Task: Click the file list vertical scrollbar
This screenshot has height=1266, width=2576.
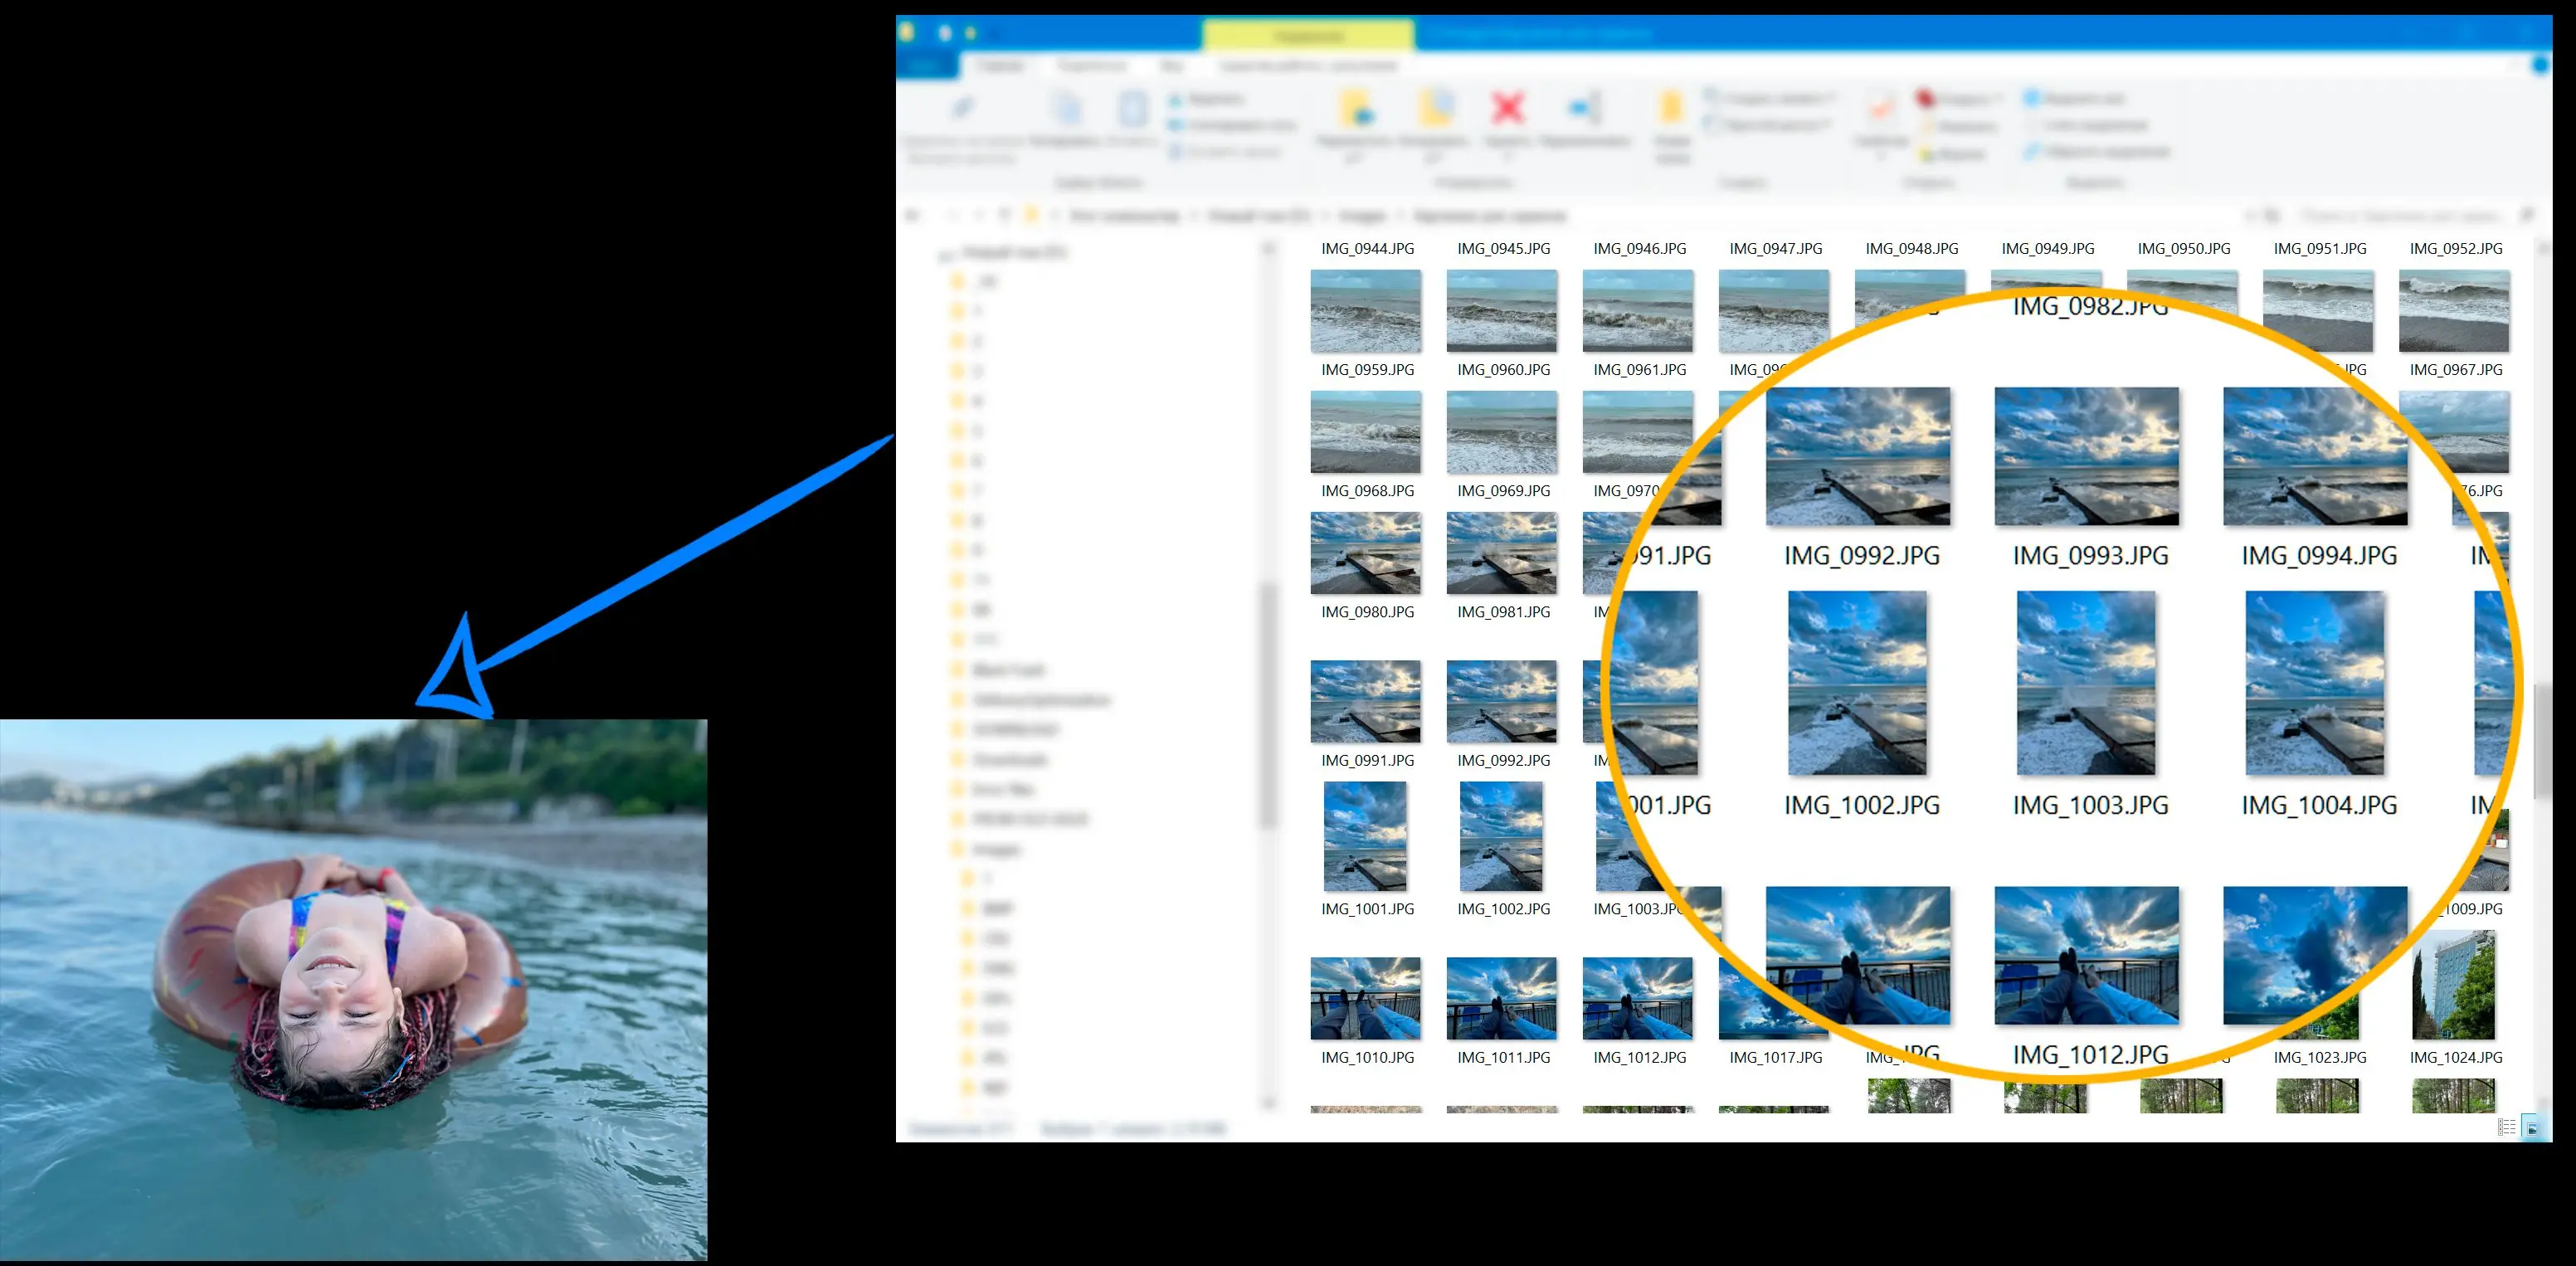Action: (x=2543, y=740)
